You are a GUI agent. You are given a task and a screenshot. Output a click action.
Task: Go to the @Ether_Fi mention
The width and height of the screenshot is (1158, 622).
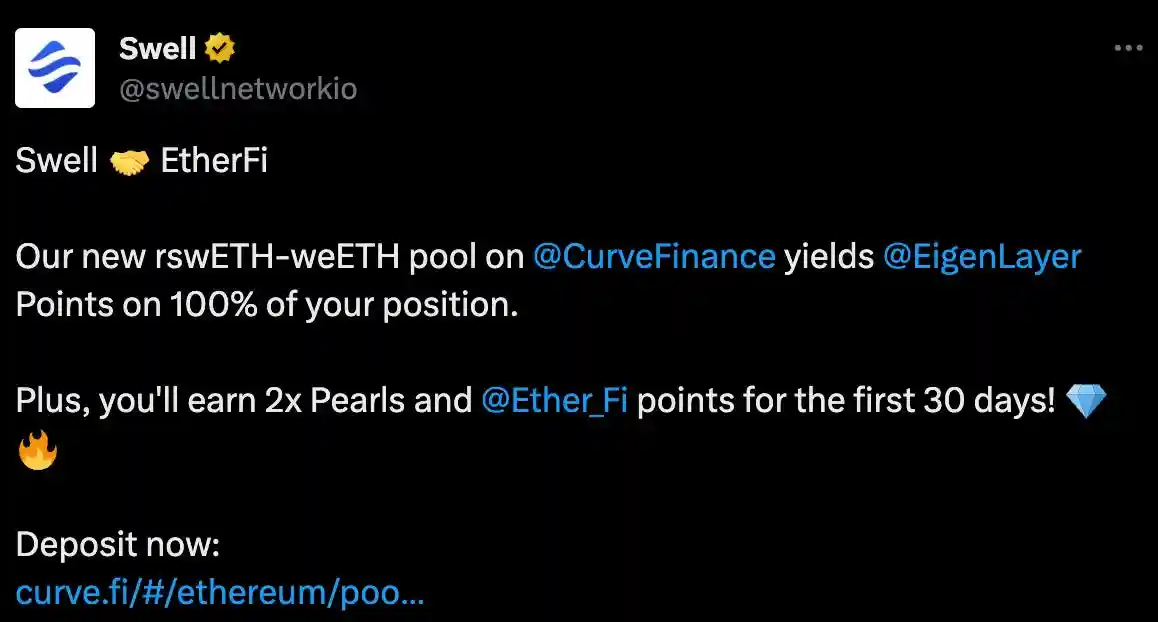click(x=554, y=402)
